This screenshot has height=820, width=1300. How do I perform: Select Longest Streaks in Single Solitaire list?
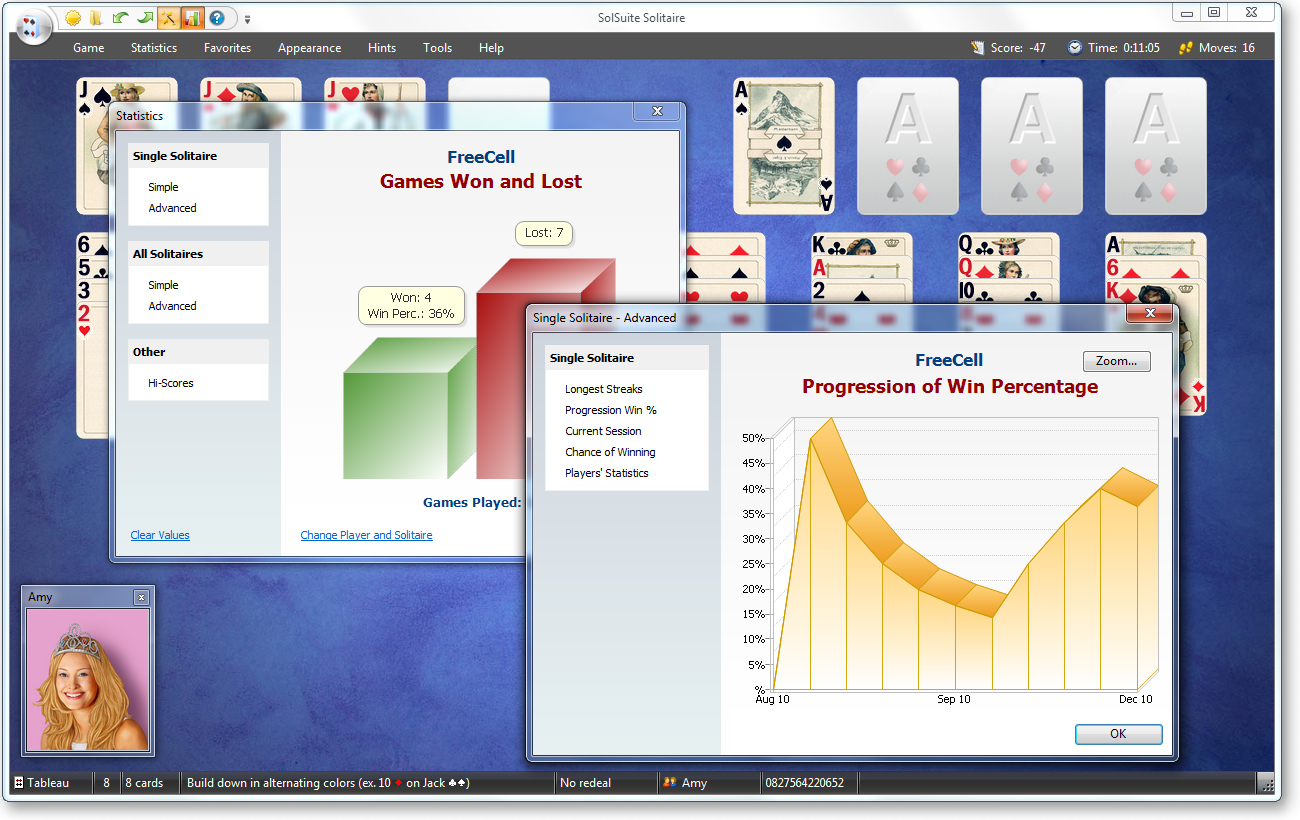coord(603,389)
